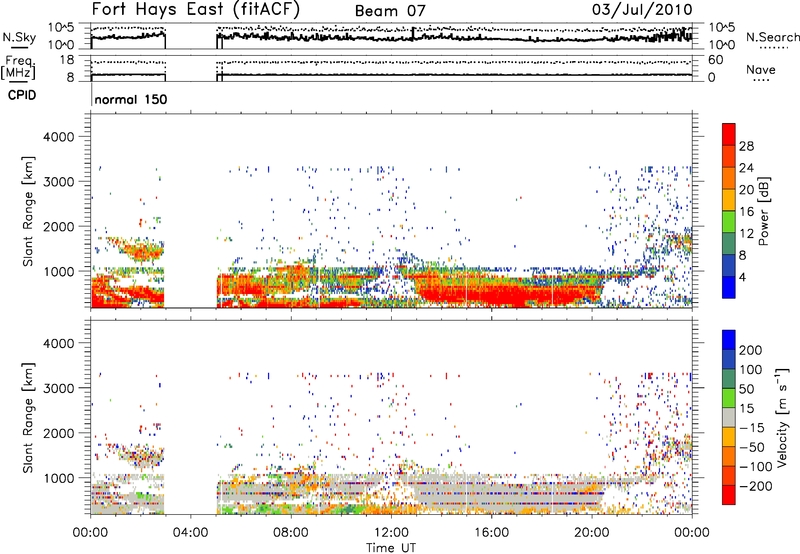Select the 'N.Search' legend label

772,37
